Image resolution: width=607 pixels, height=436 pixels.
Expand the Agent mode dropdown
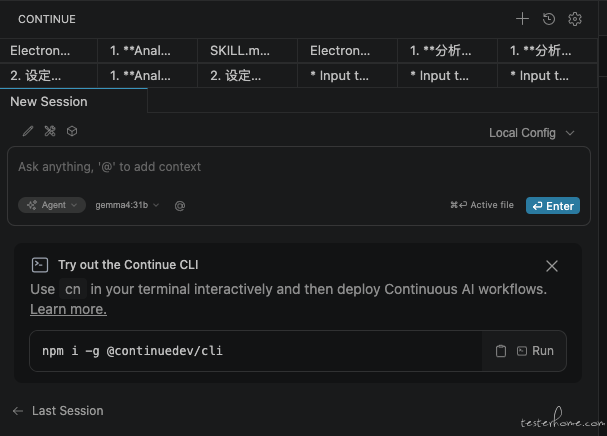(x=52, y=205)
